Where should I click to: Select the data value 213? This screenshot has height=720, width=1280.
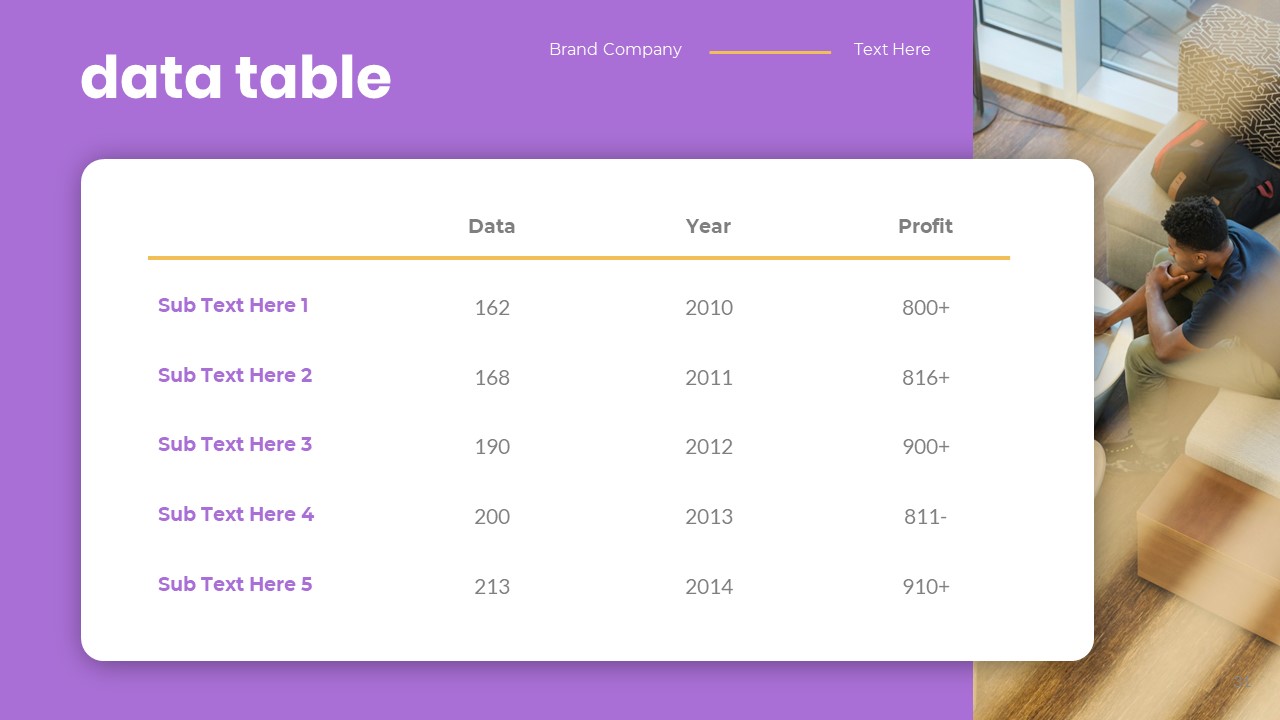492,587
